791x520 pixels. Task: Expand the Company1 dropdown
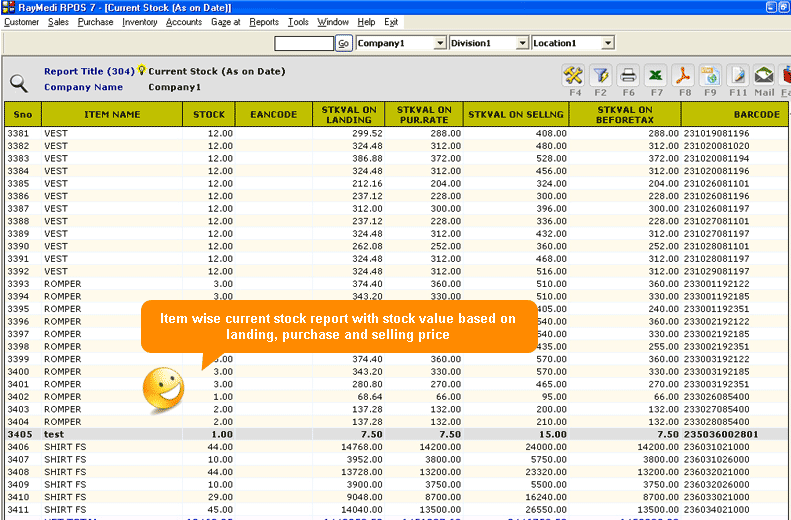440,43
